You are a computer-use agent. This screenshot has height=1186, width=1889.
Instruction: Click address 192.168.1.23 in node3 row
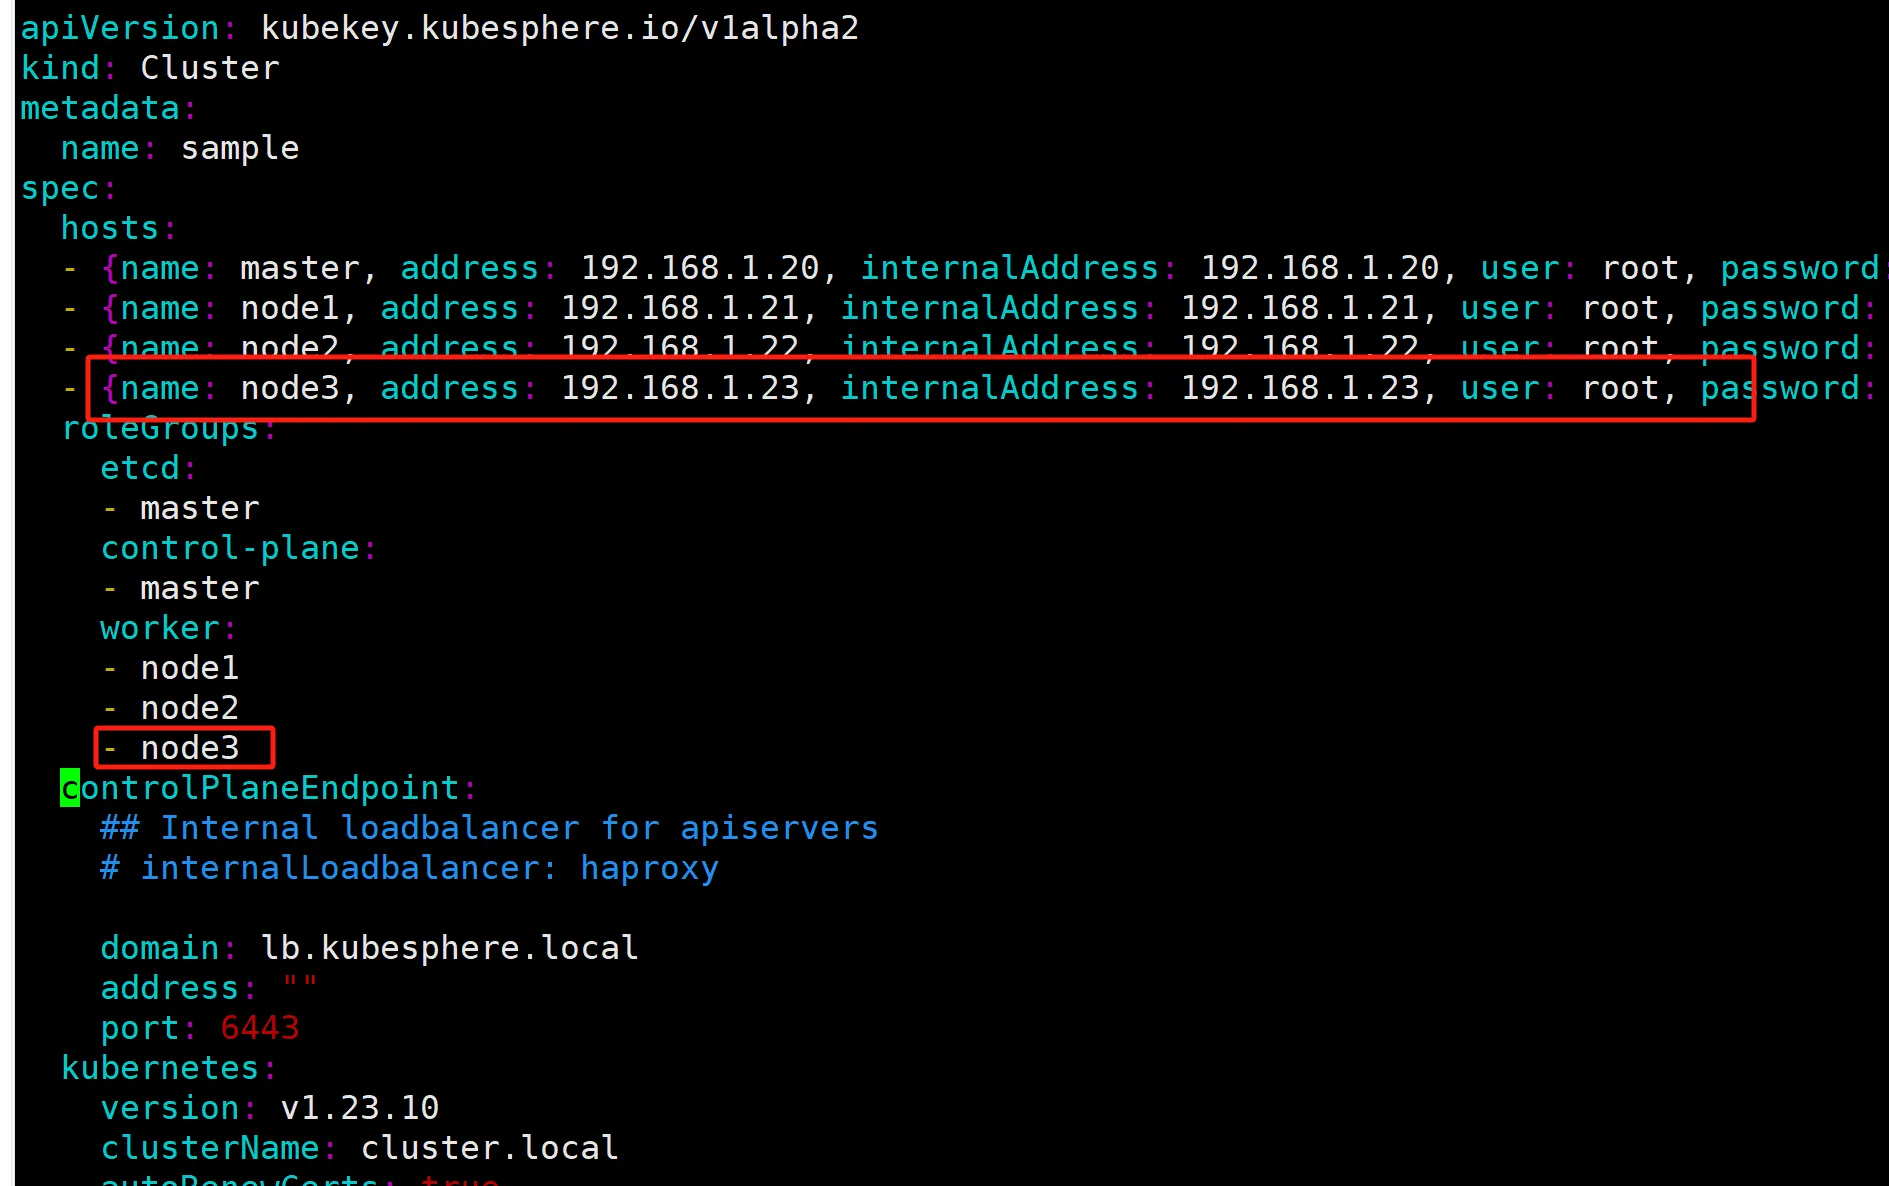(x=680, y=388)
